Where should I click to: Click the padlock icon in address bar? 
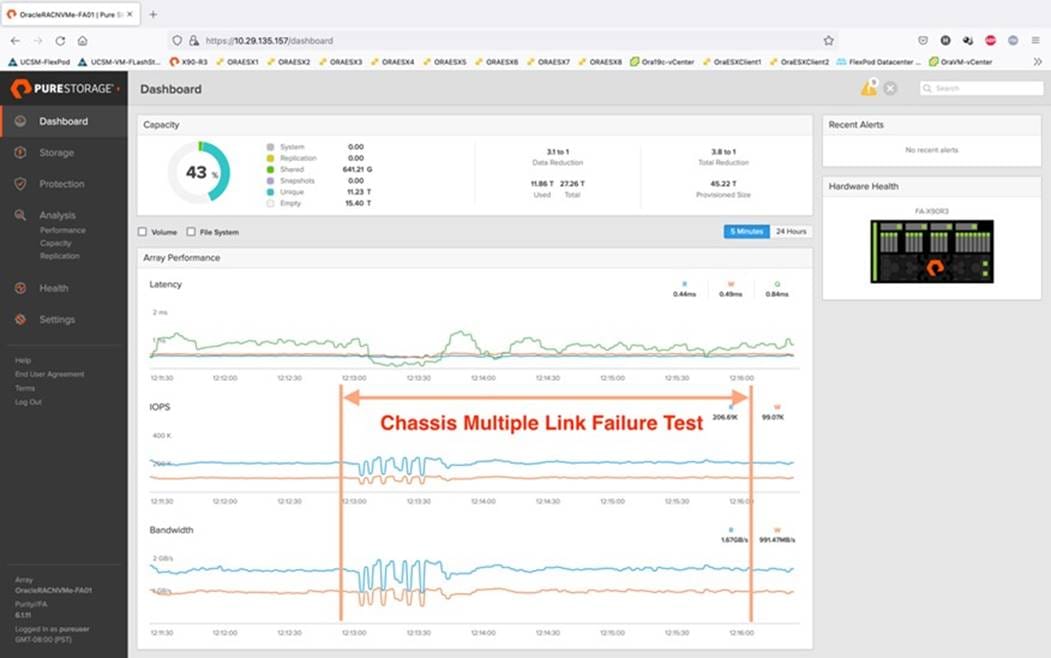pyautogui.click(x=194, y=41)
